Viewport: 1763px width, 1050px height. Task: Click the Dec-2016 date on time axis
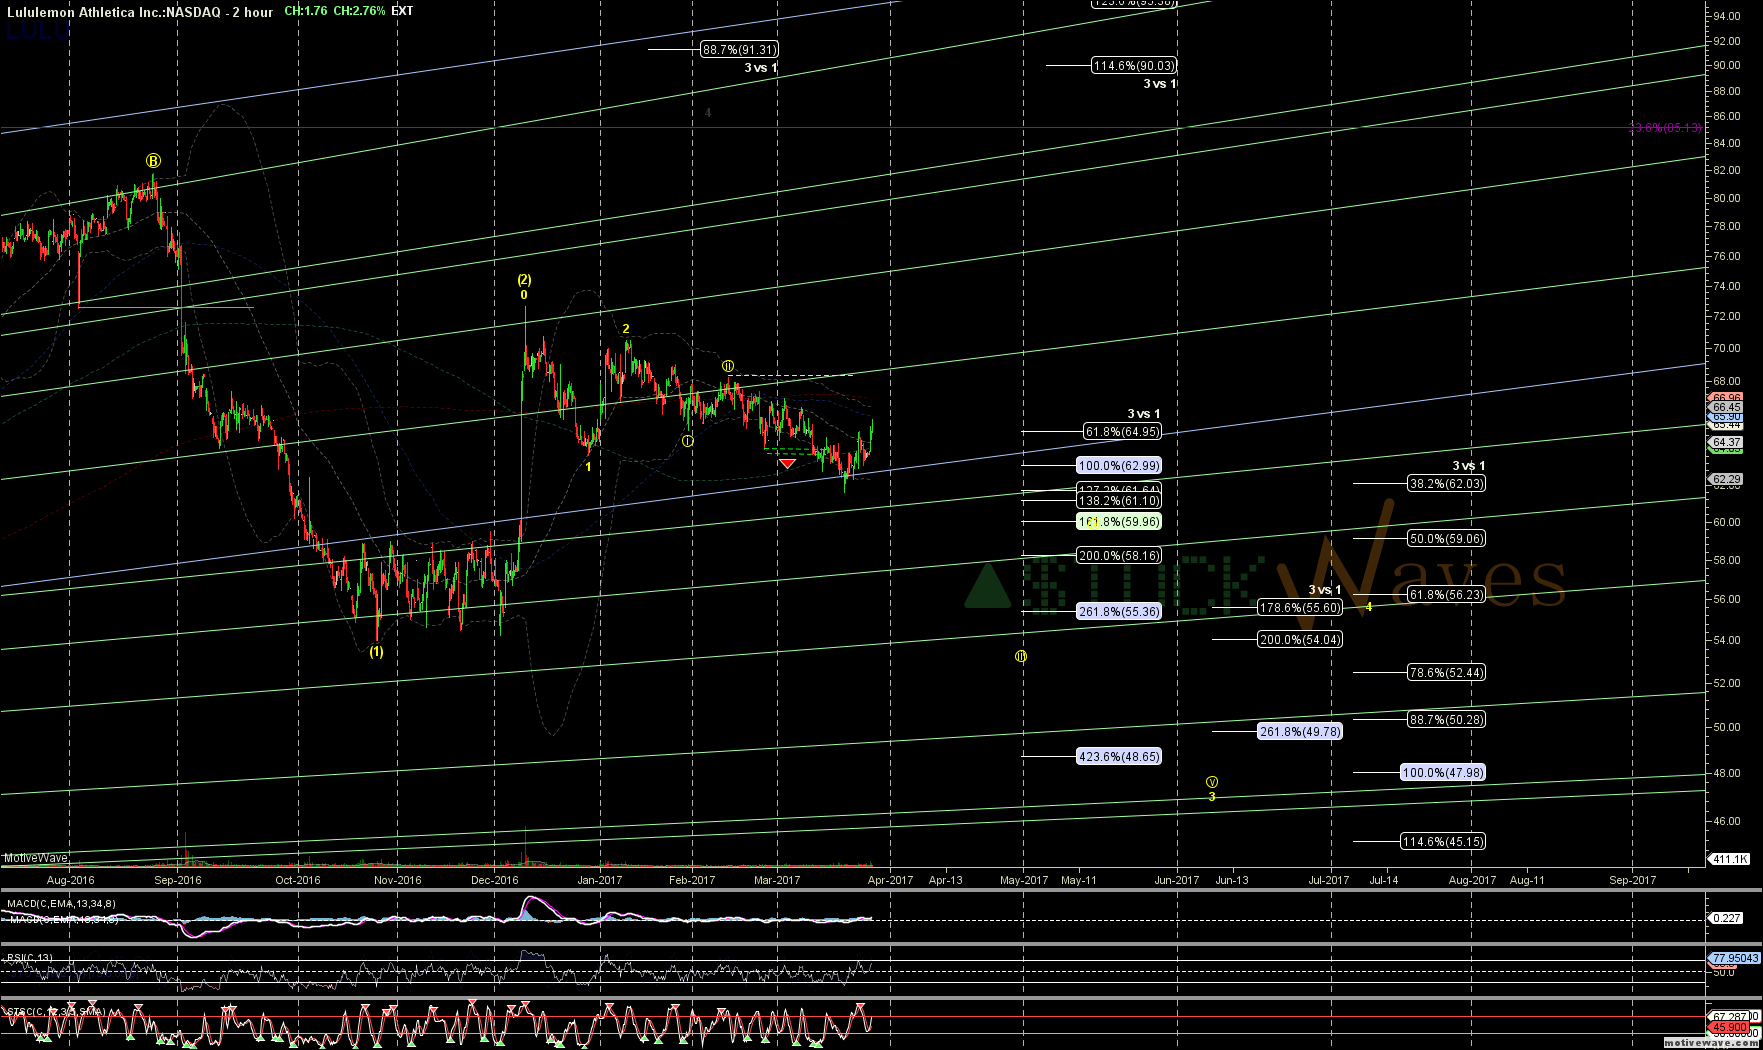point(495,880)
